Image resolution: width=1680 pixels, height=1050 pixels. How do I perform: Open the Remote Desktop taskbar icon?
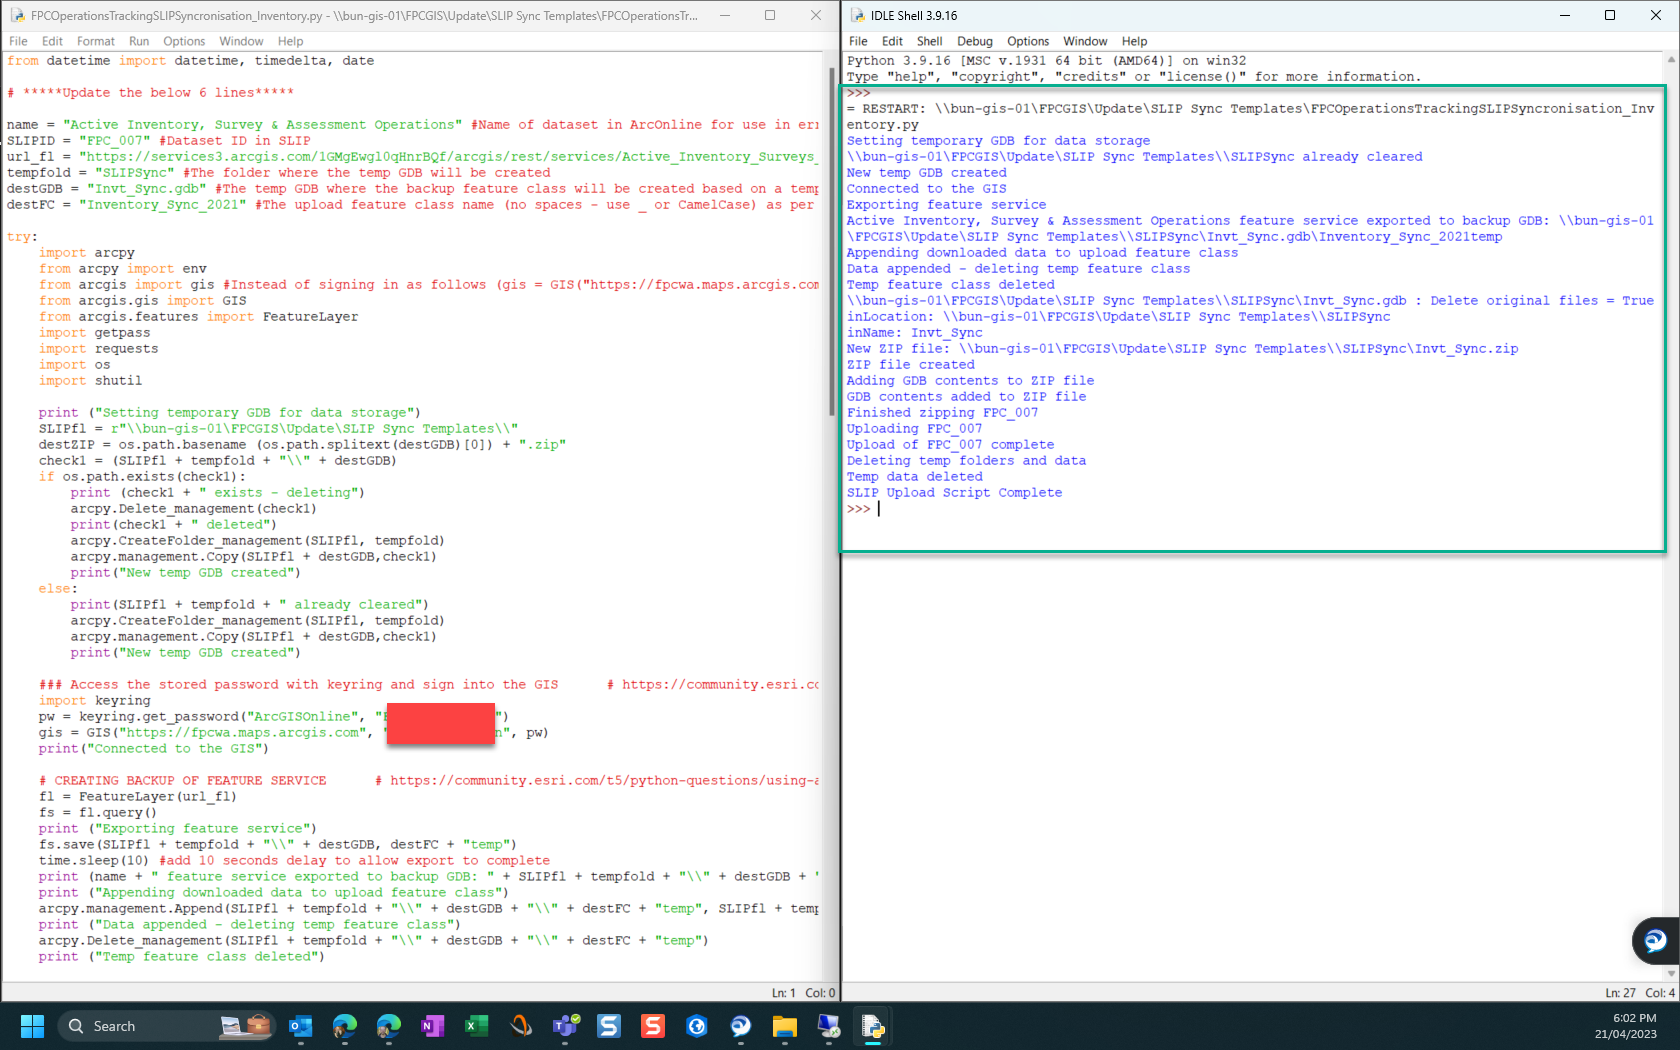pyautogui.click(x=829, y=1026)
